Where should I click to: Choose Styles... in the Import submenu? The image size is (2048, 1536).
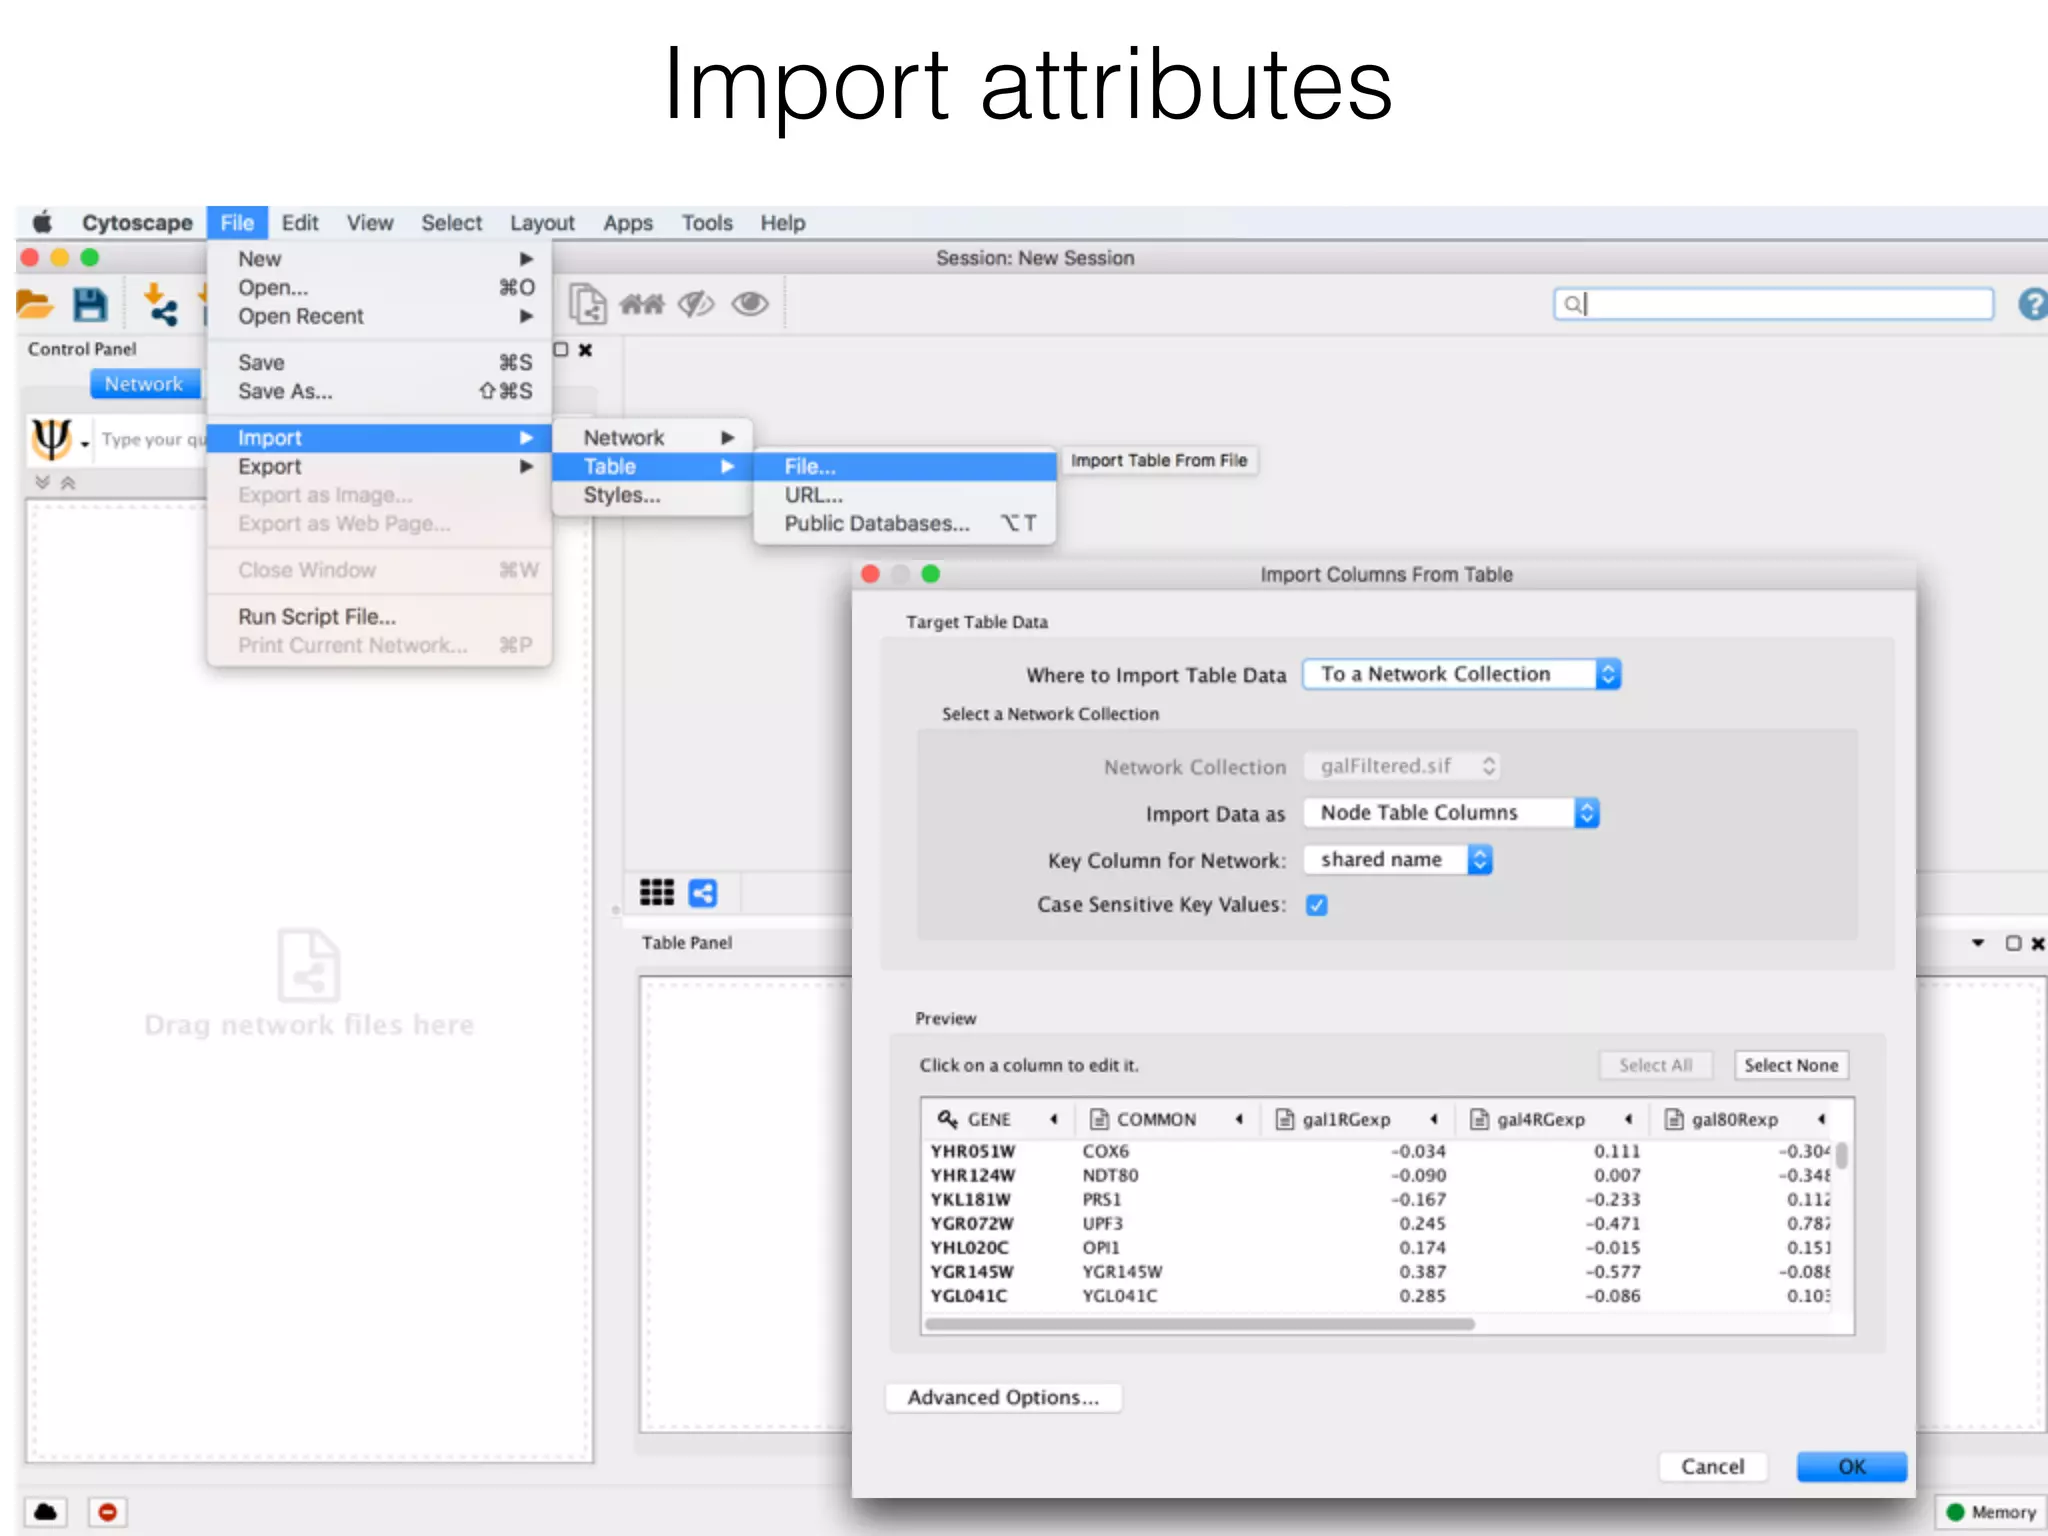[x=652, y=495]
